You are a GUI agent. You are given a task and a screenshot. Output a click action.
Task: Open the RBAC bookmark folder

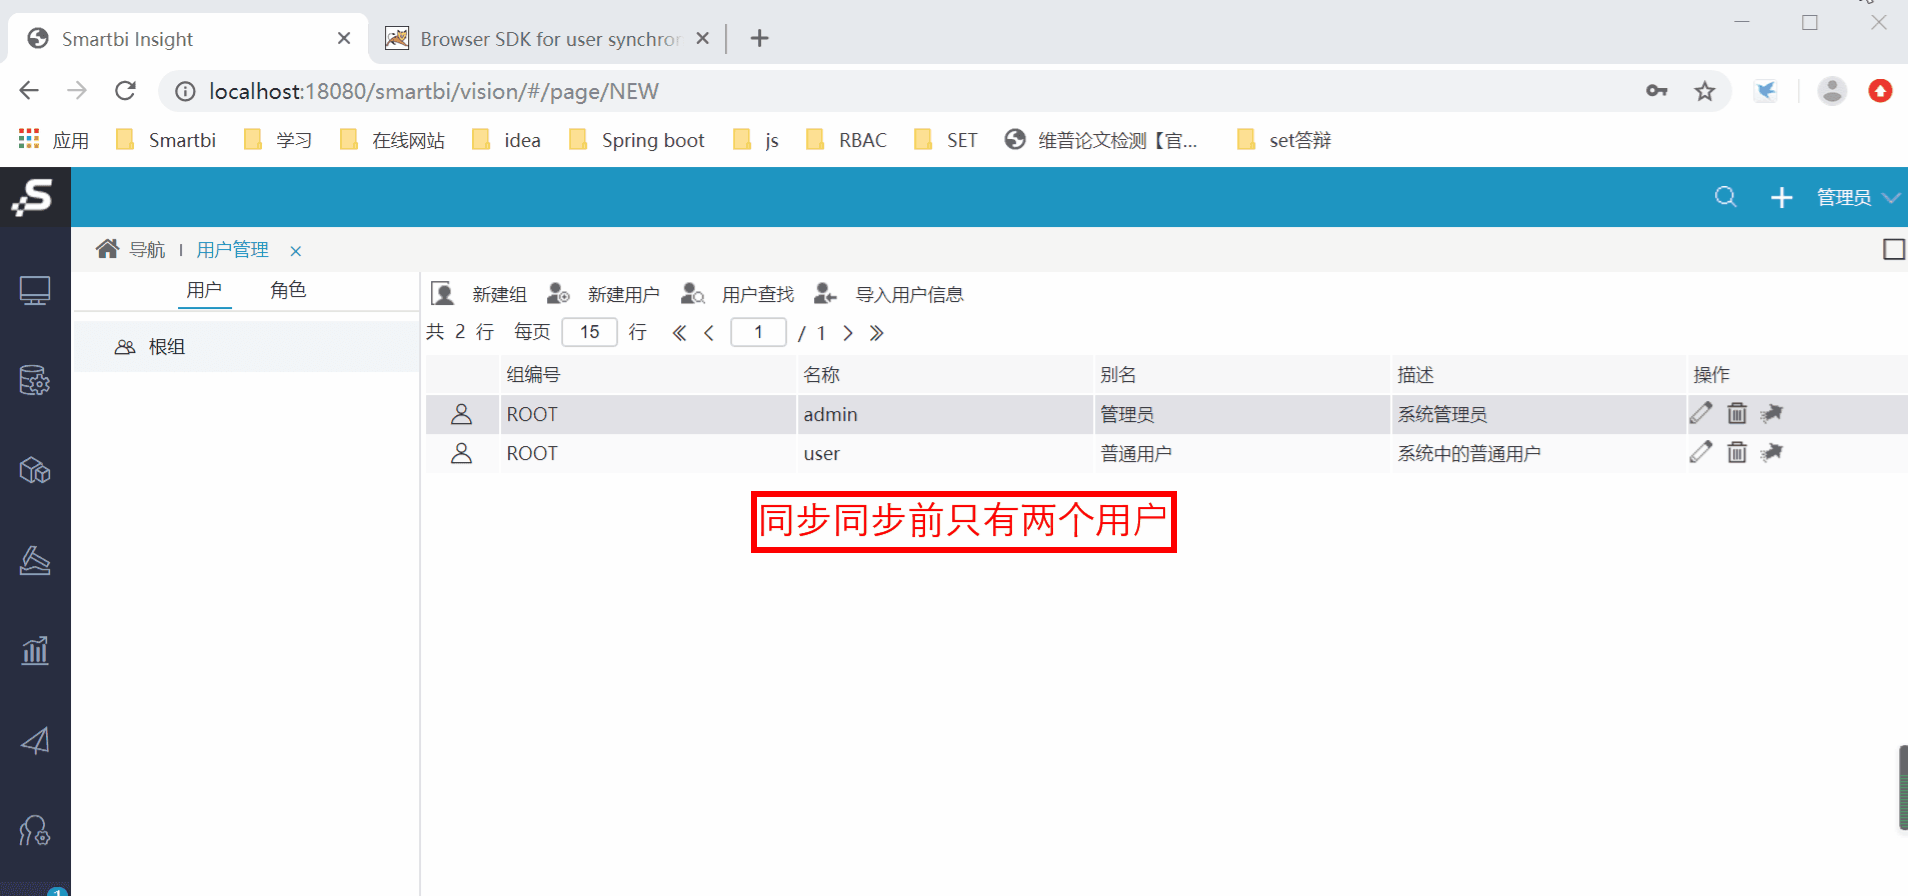click(x=846, y=140)
